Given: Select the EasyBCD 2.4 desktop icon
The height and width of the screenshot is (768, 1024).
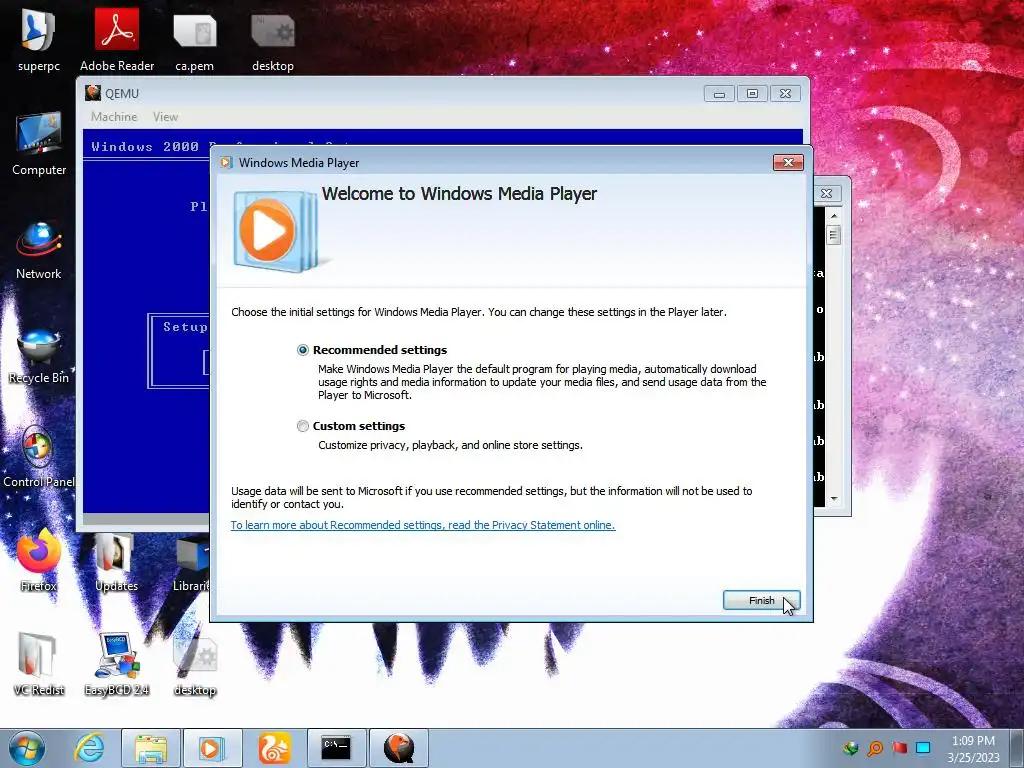Looking at the screenshot, I should (116, 664).
